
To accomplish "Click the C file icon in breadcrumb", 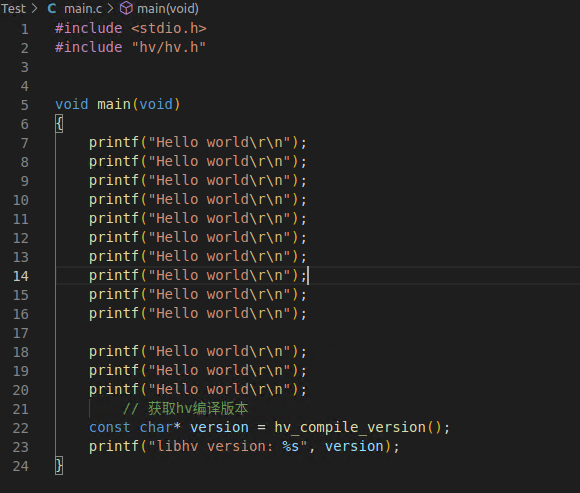I will click(52, 8).
